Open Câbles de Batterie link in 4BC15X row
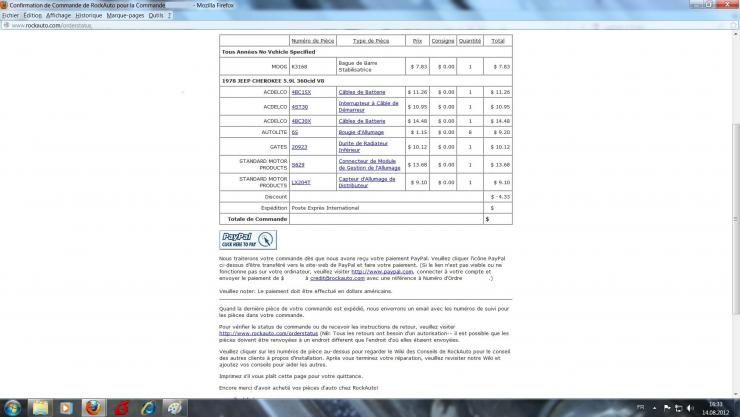This screenshot has width=740, height=417. [362, 92]
